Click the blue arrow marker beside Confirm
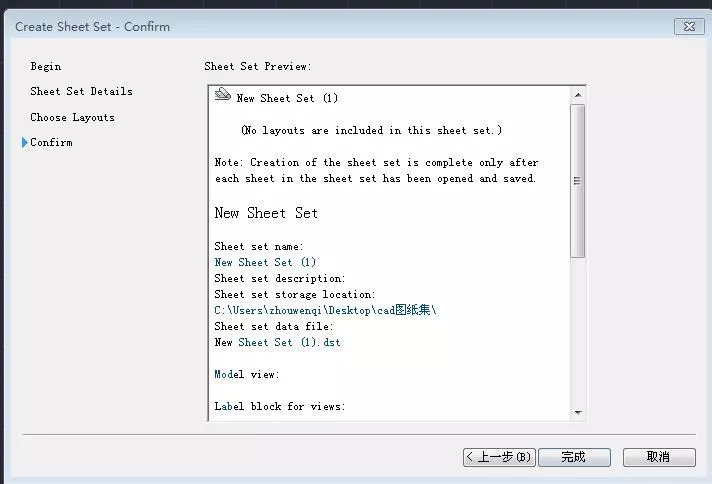Image resolution: width=712 pixels, height=484 pixels. click(x=24, y=143)
